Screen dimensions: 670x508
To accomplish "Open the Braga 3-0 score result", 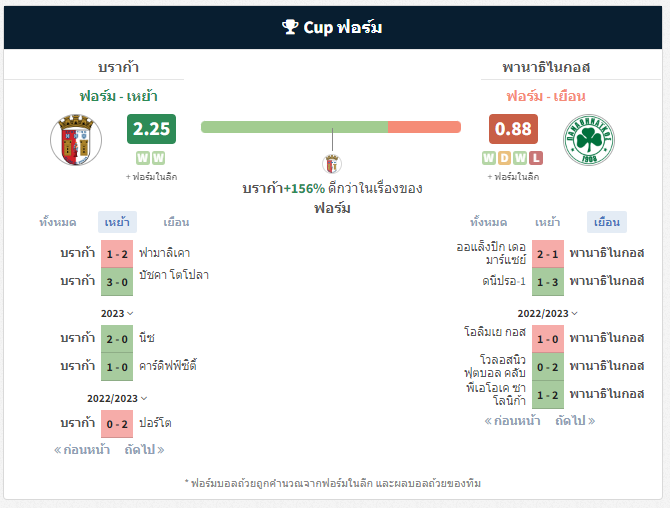I will coord(117,282).
